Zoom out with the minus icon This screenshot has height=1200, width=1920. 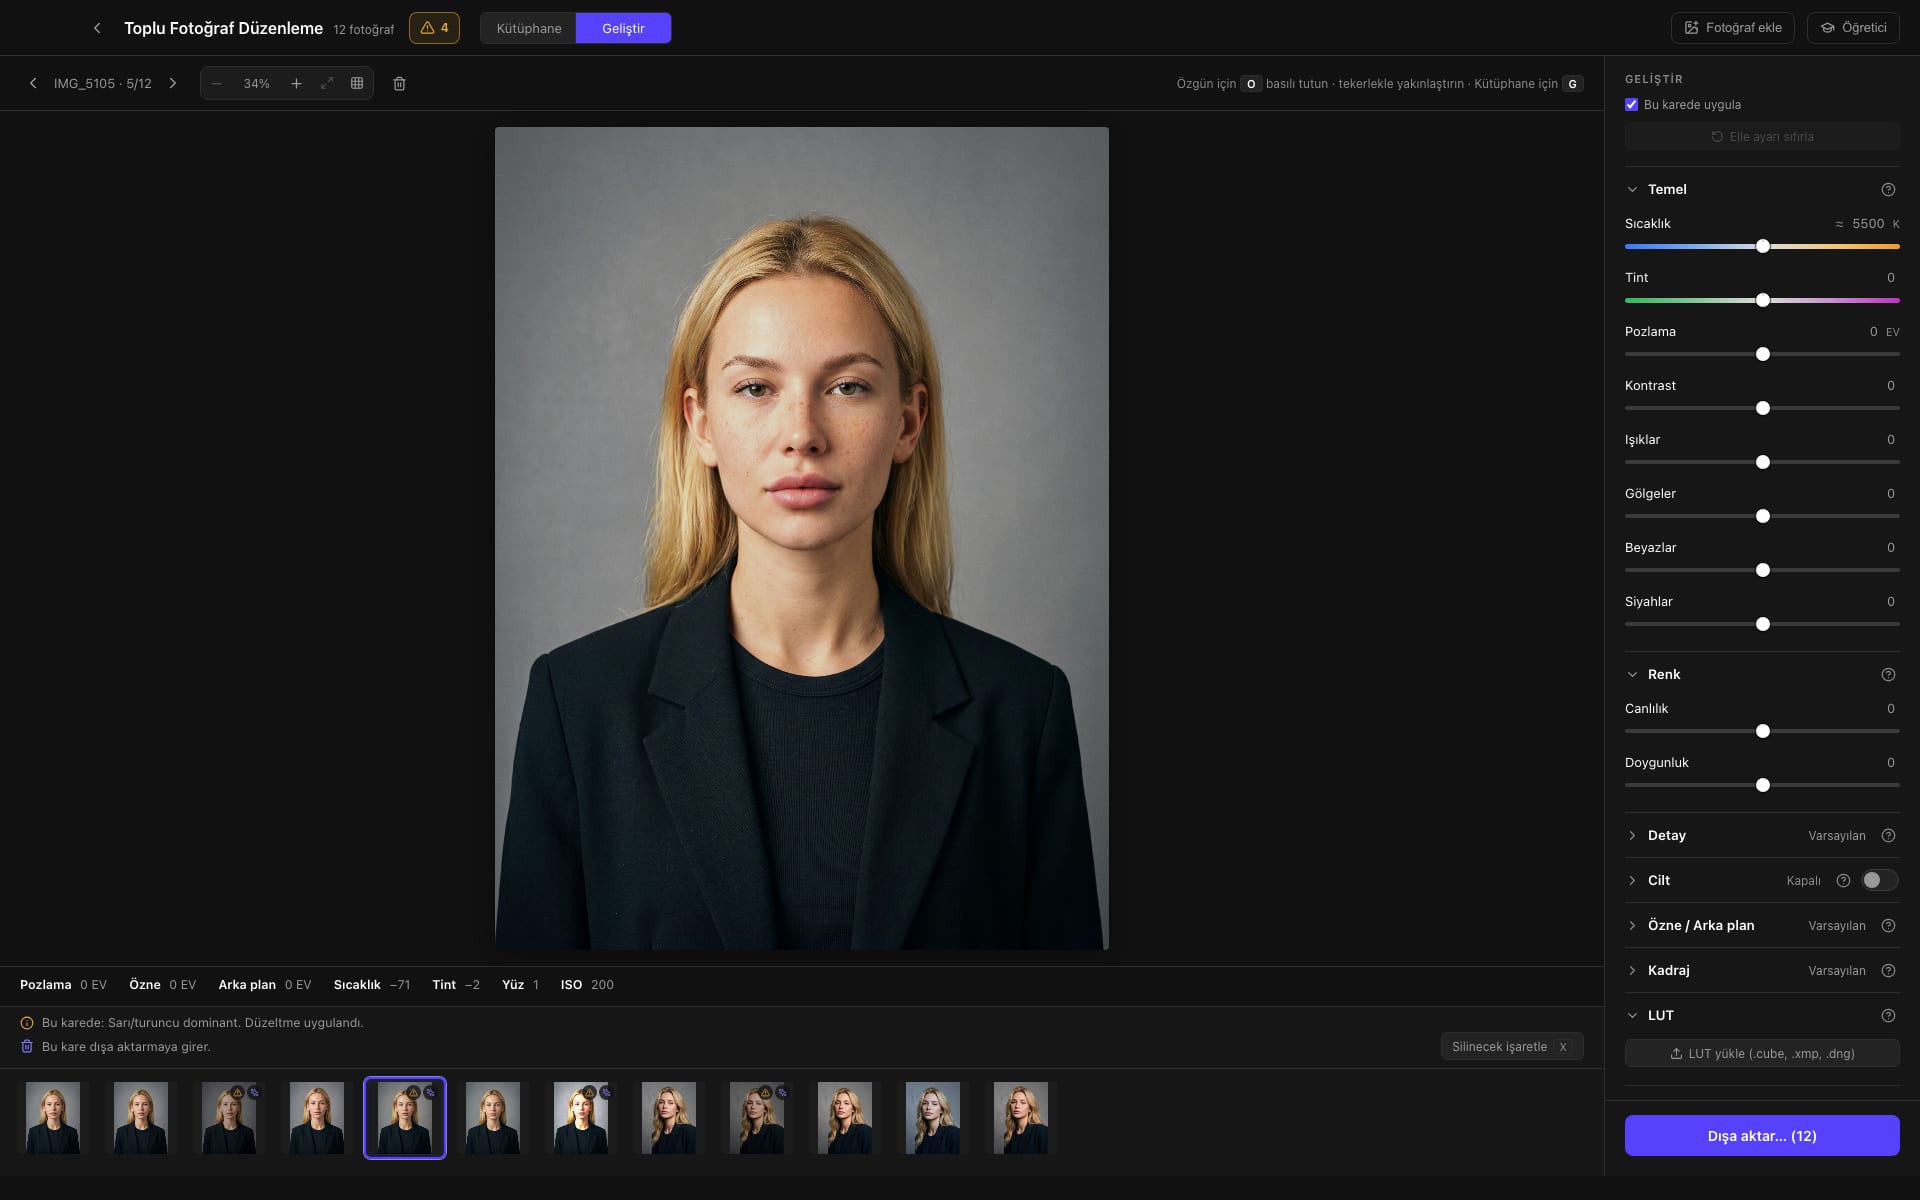tap(216, 83)
